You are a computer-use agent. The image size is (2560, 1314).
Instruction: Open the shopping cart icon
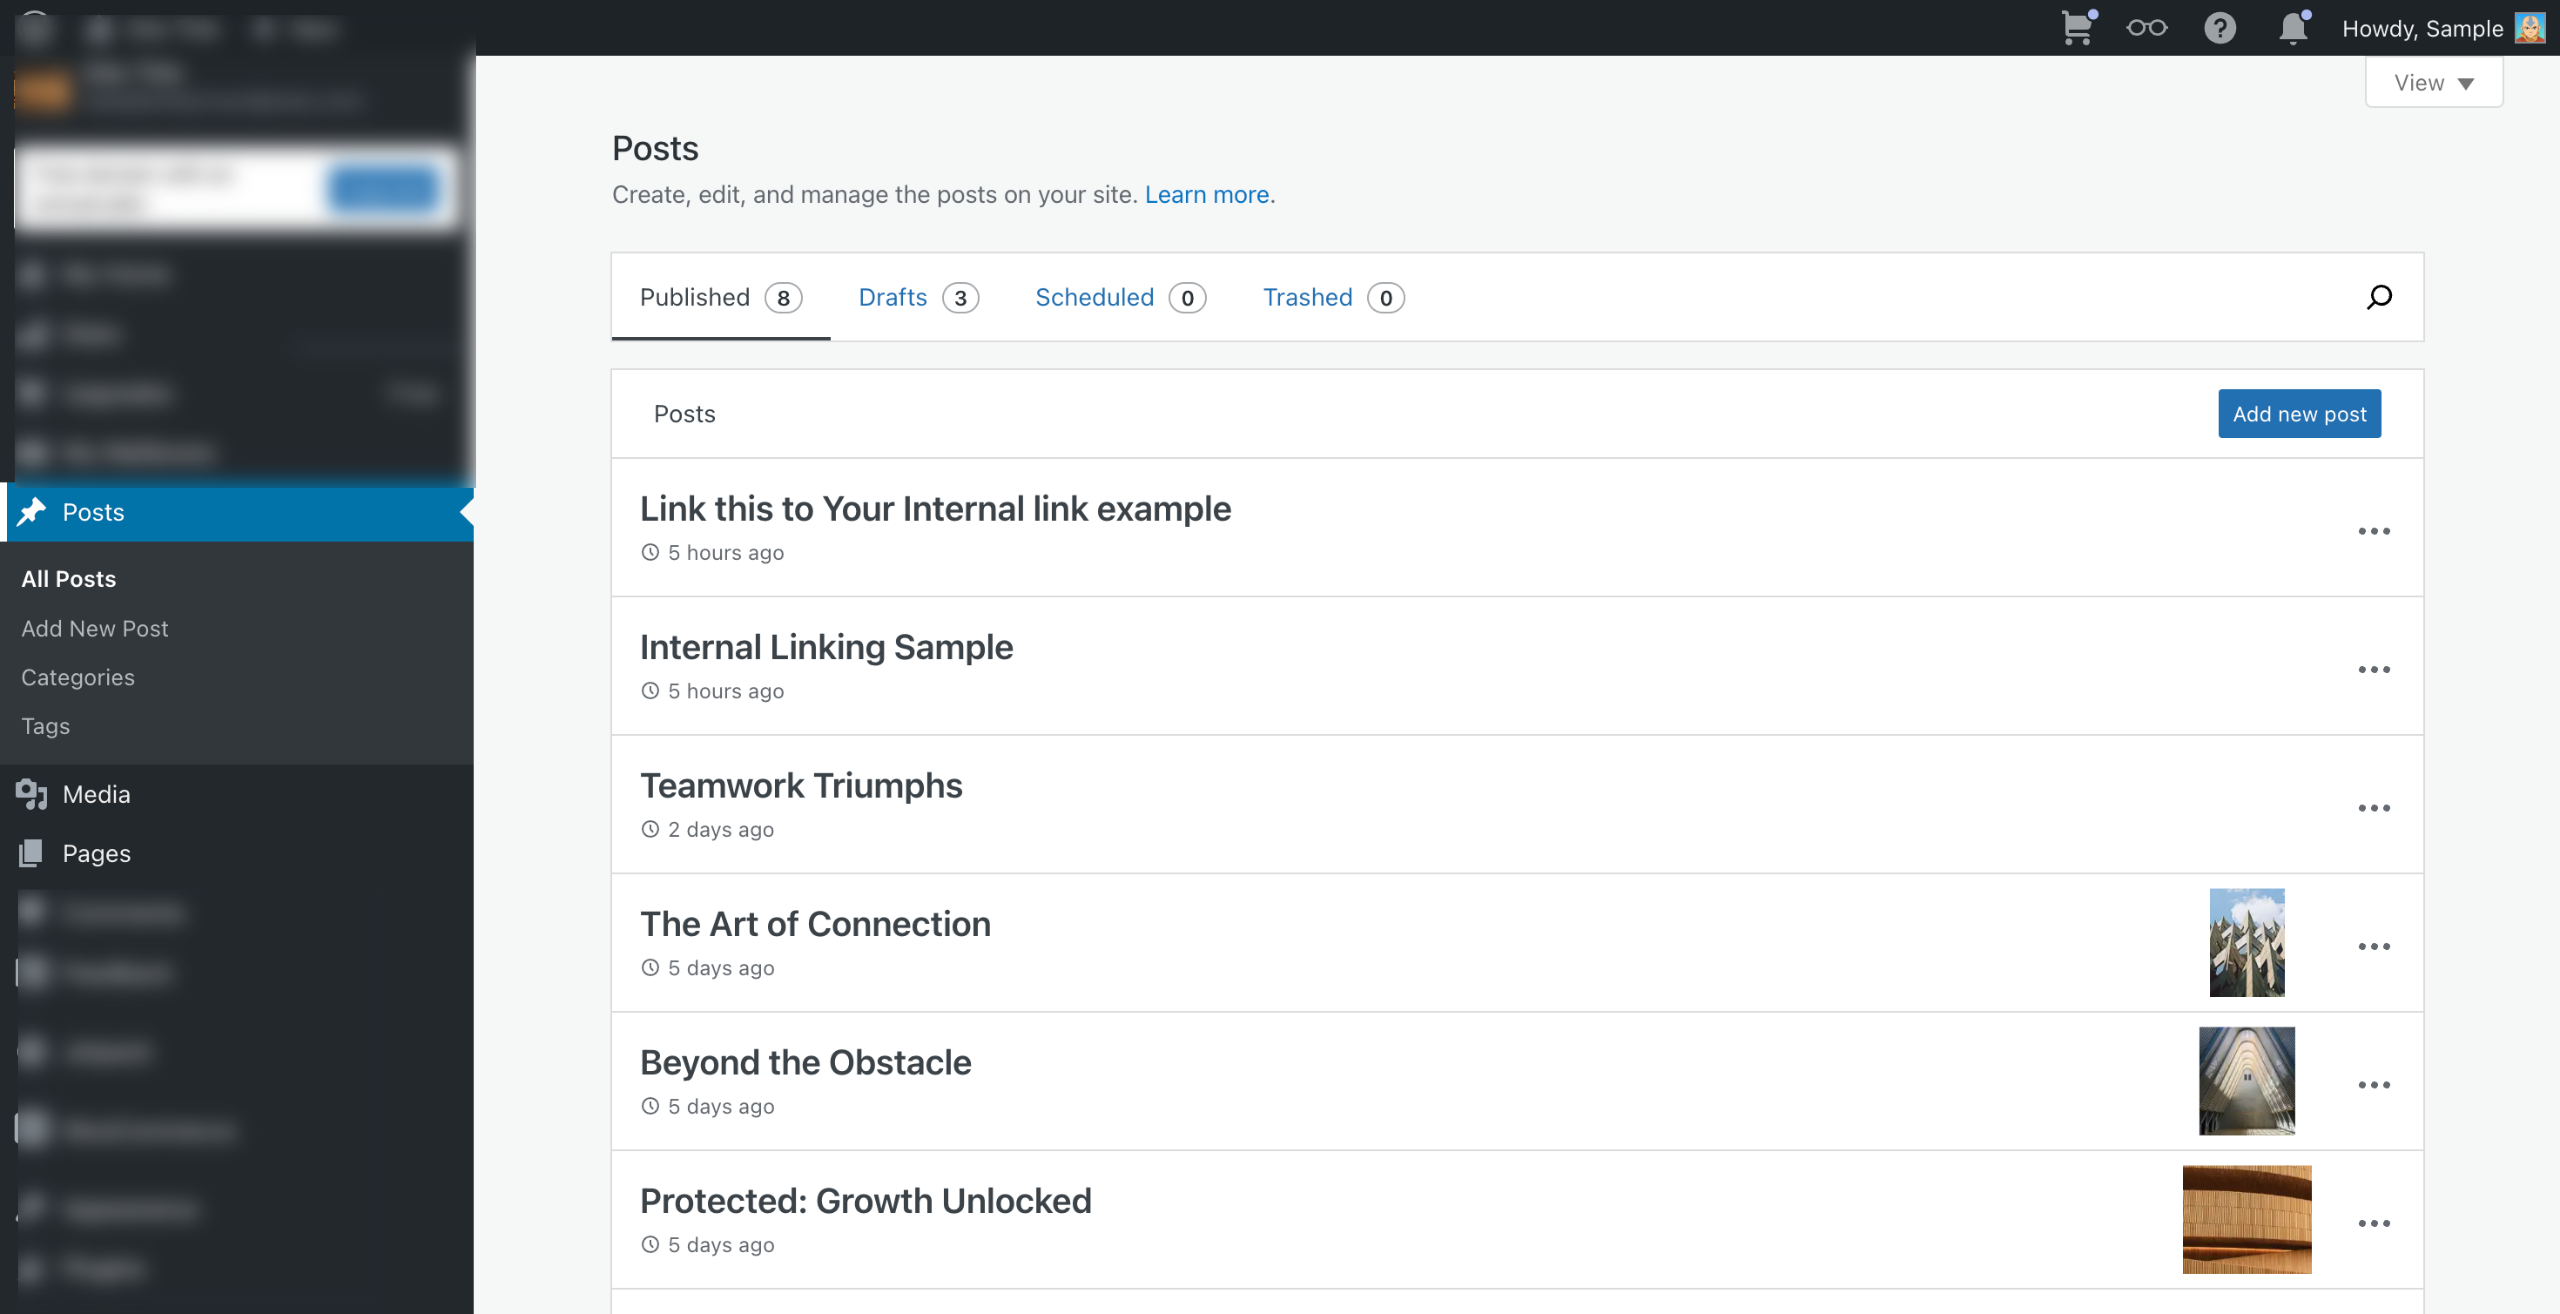(x=2077, y=28)
